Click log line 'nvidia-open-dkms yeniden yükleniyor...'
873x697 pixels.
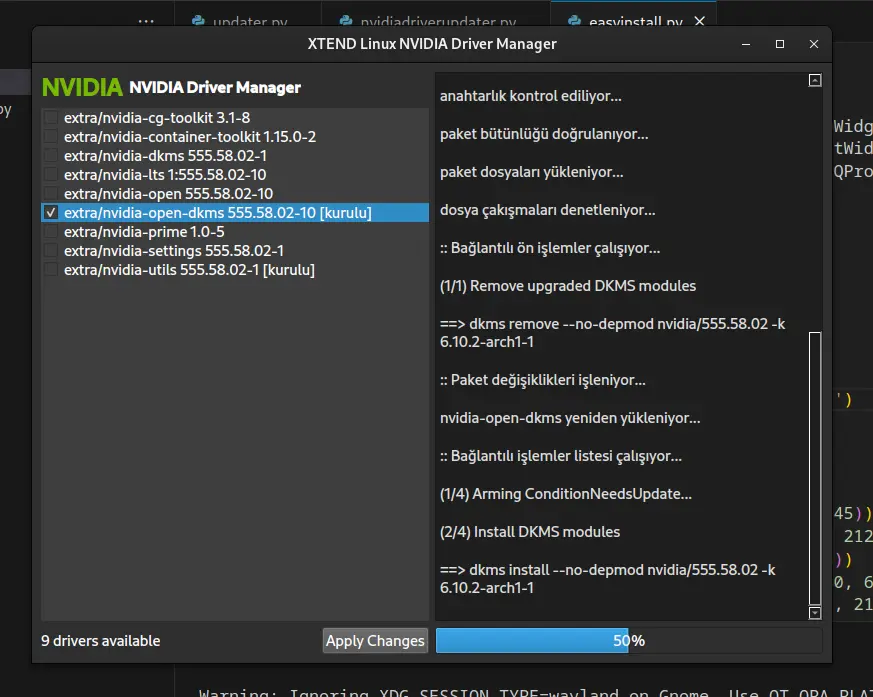point(570,418)
